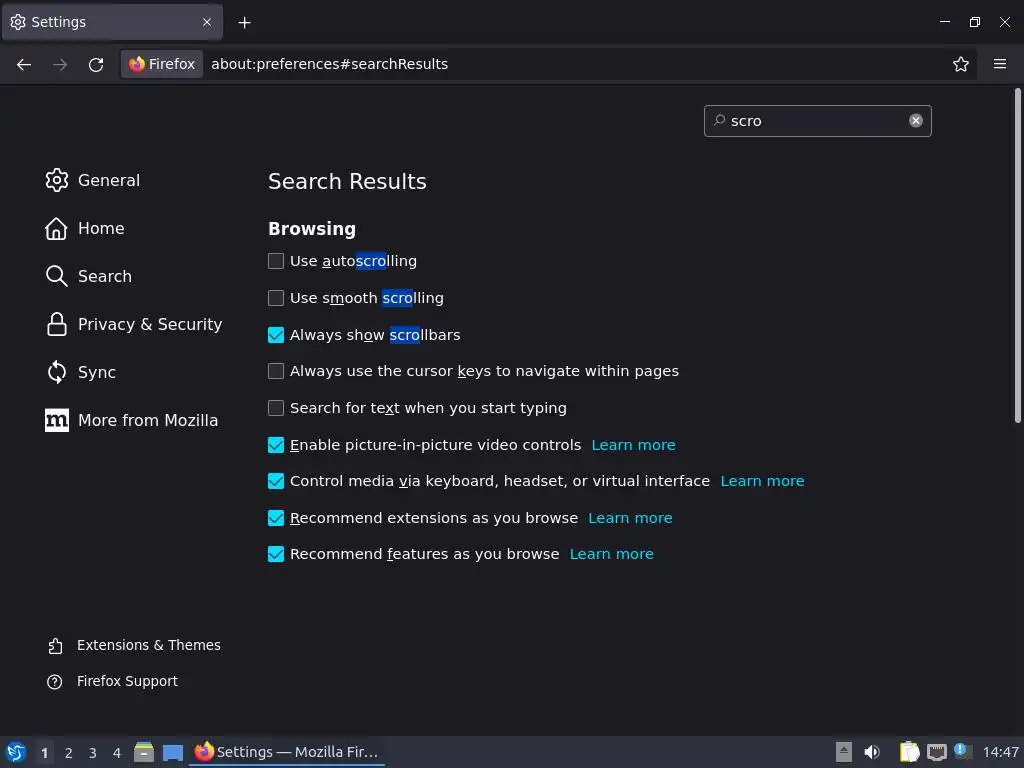Switch to workspace 1
Screen dimensions: 1024x768
(x=44, y=753)
